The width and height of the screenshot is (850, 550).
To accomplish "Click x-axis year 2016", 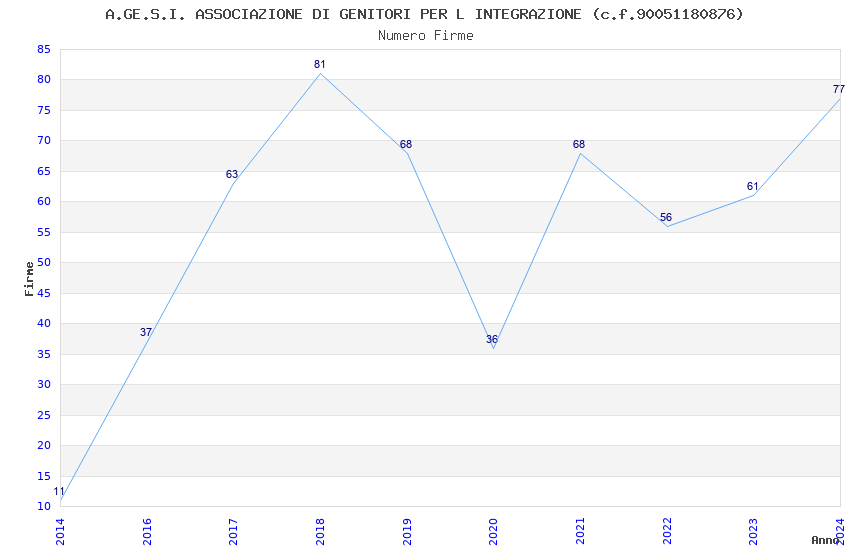I will pos(147,532).
